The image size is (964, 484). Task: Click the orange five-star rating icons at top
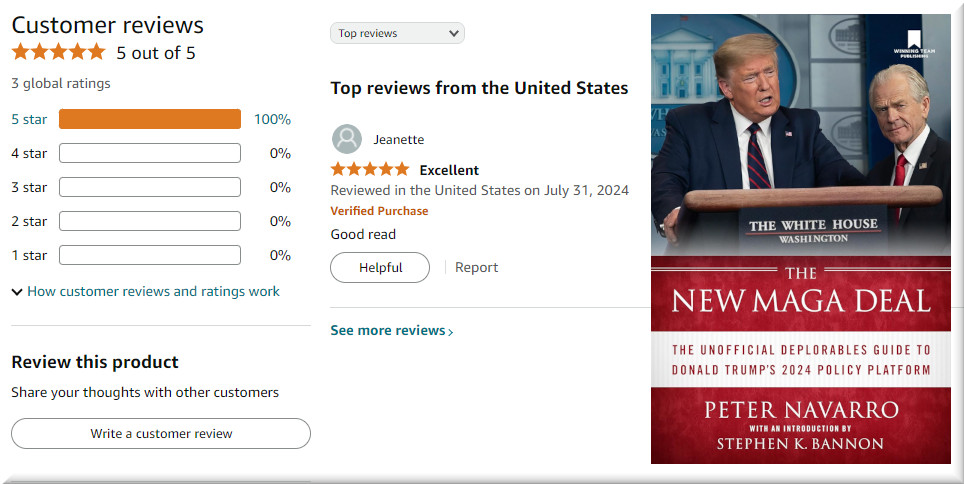click(x=58, y=52)
